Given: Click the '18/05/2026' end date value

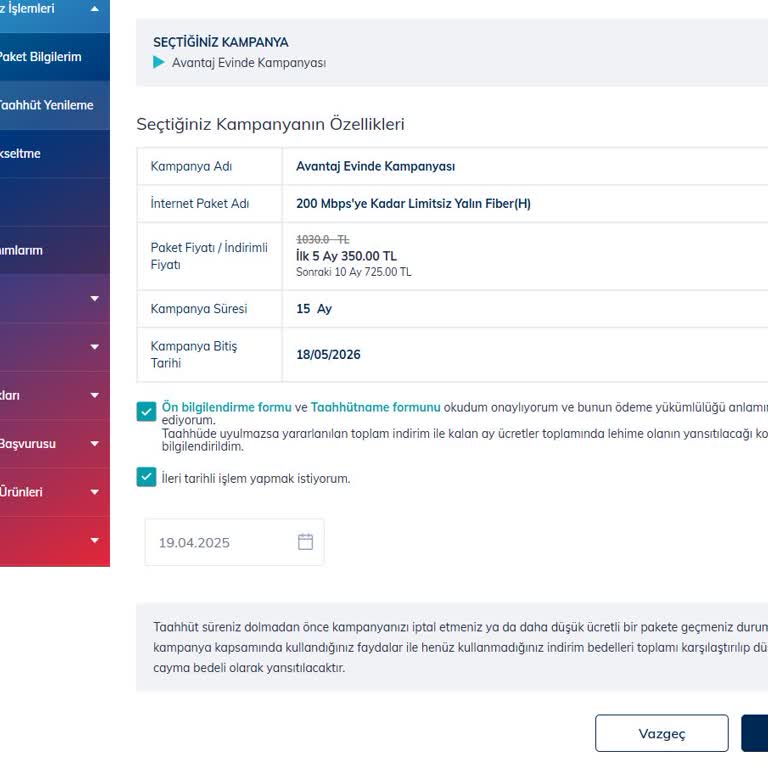Looking at the screenshot, I should (x=328, y=355).
